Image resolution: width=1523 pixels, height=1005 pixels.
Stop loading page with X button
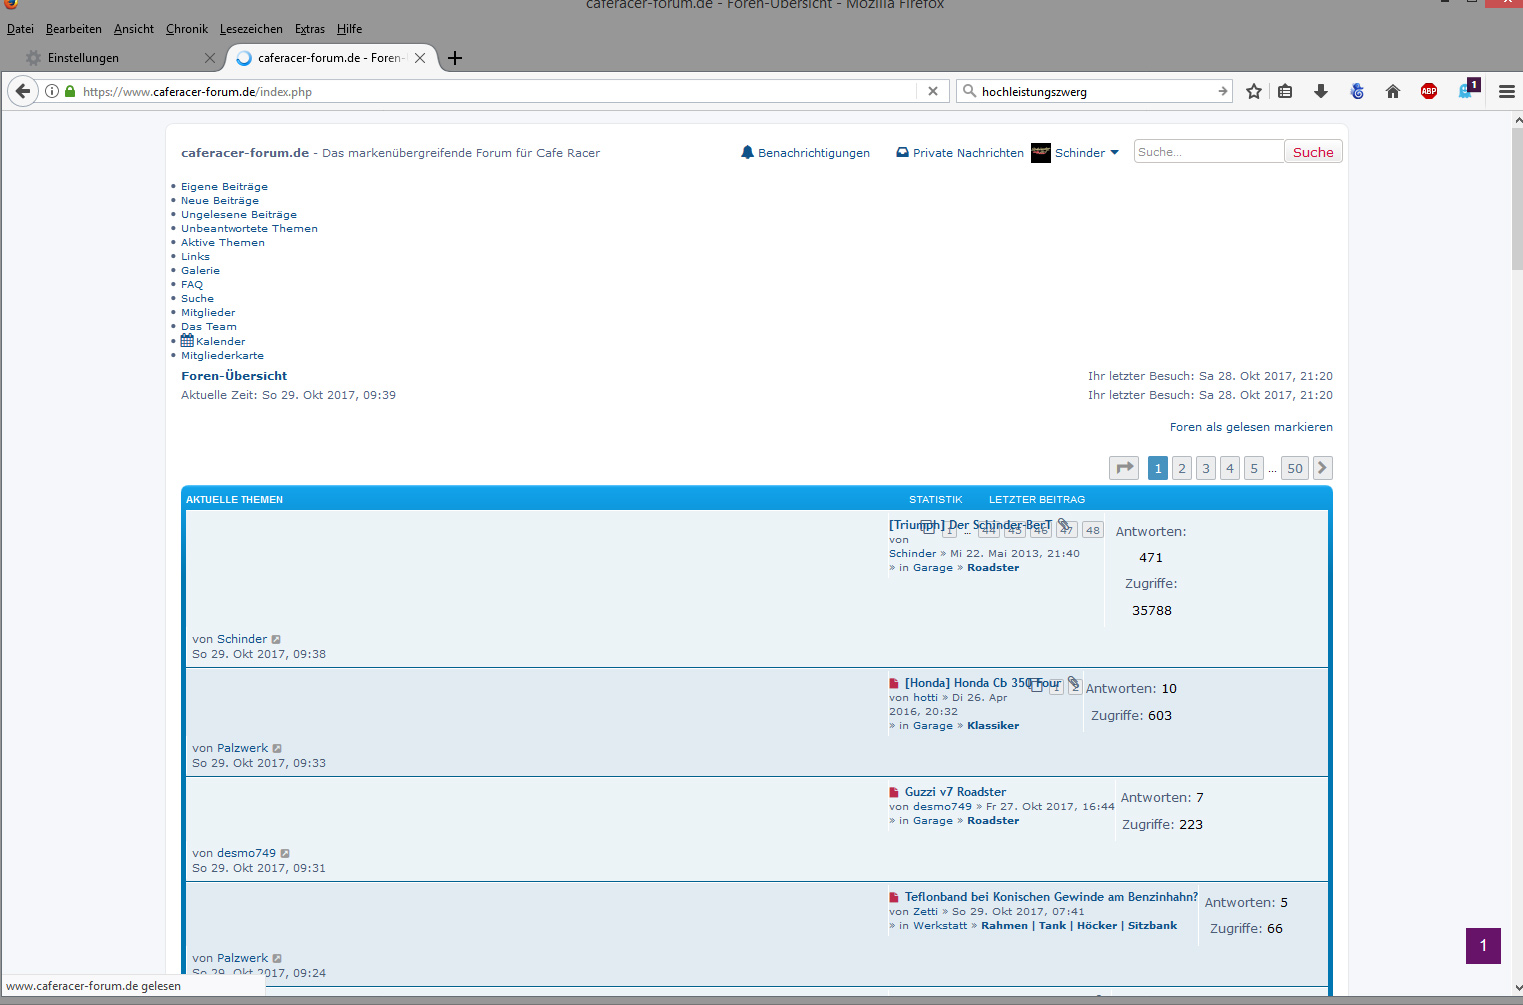click(933, 91)
